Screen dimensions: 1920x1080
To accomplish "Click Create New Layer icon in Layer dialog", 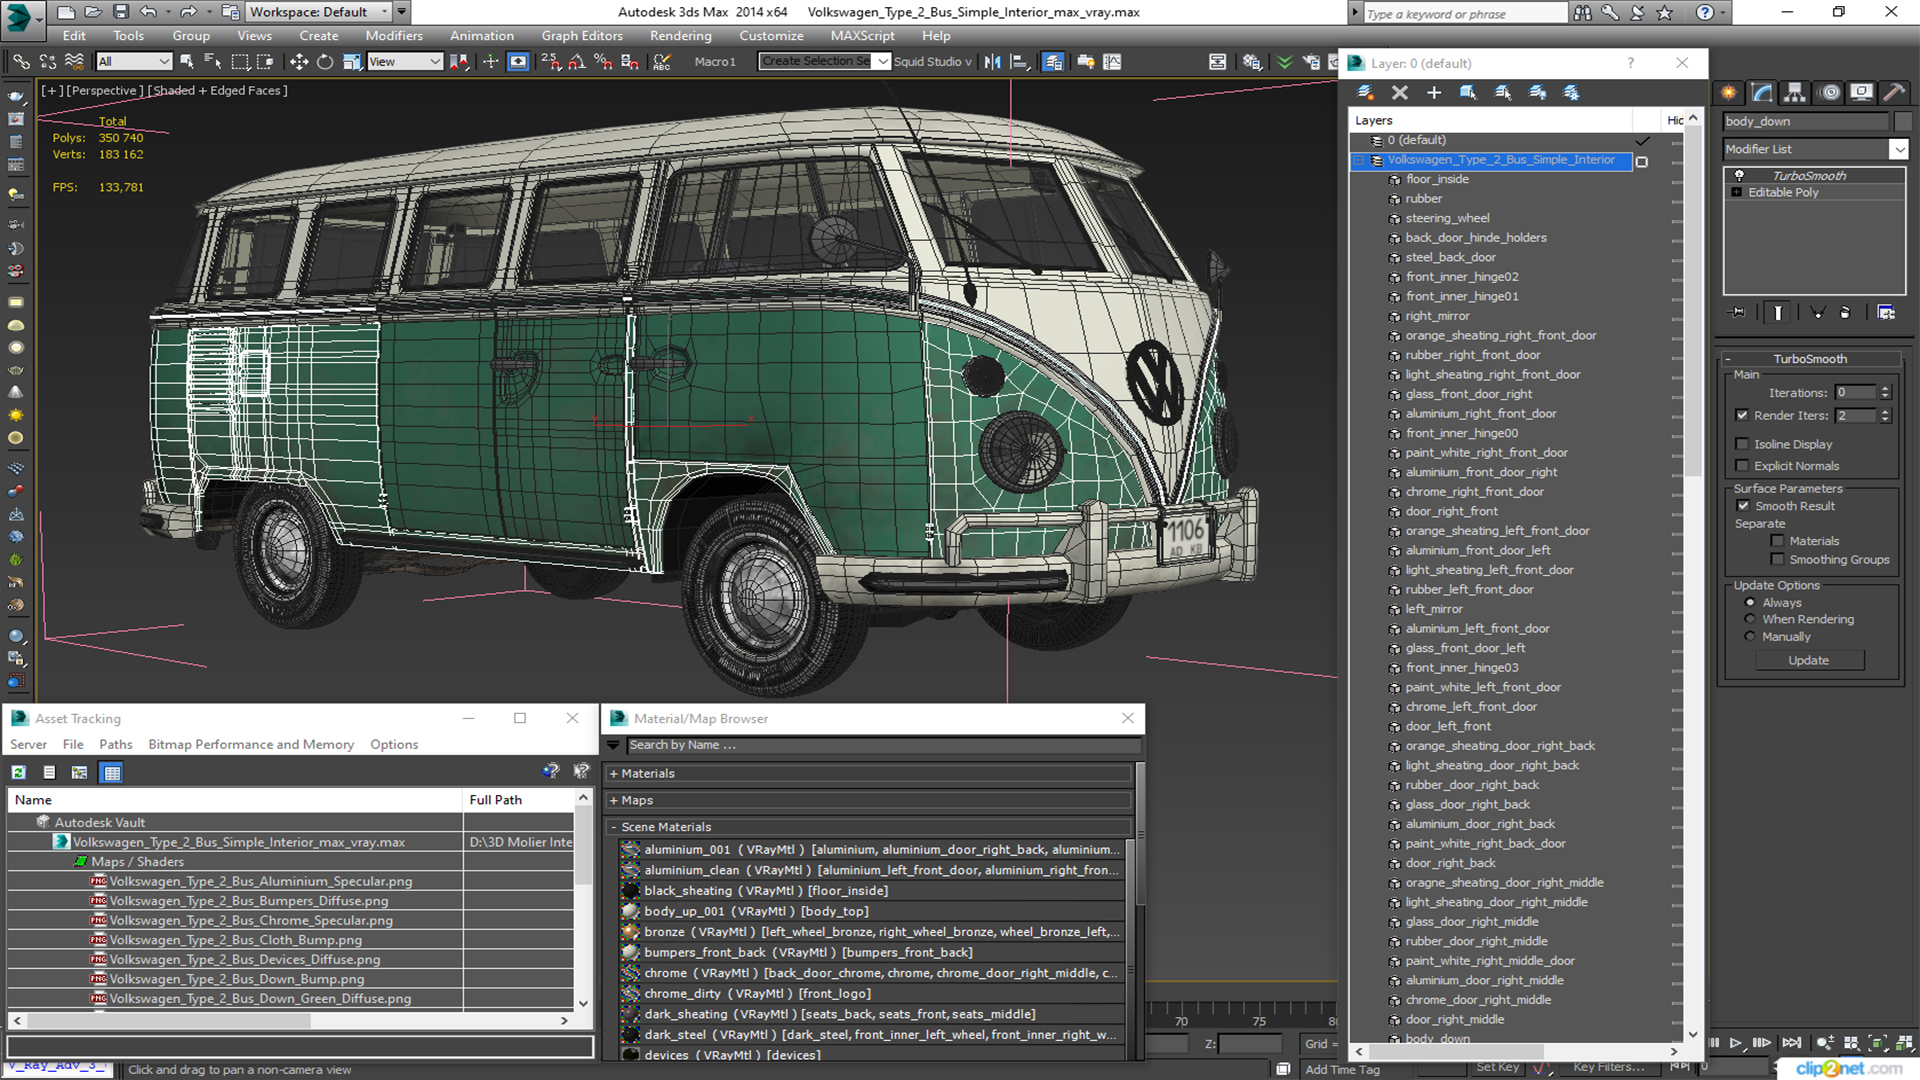I will (1365, 92).
